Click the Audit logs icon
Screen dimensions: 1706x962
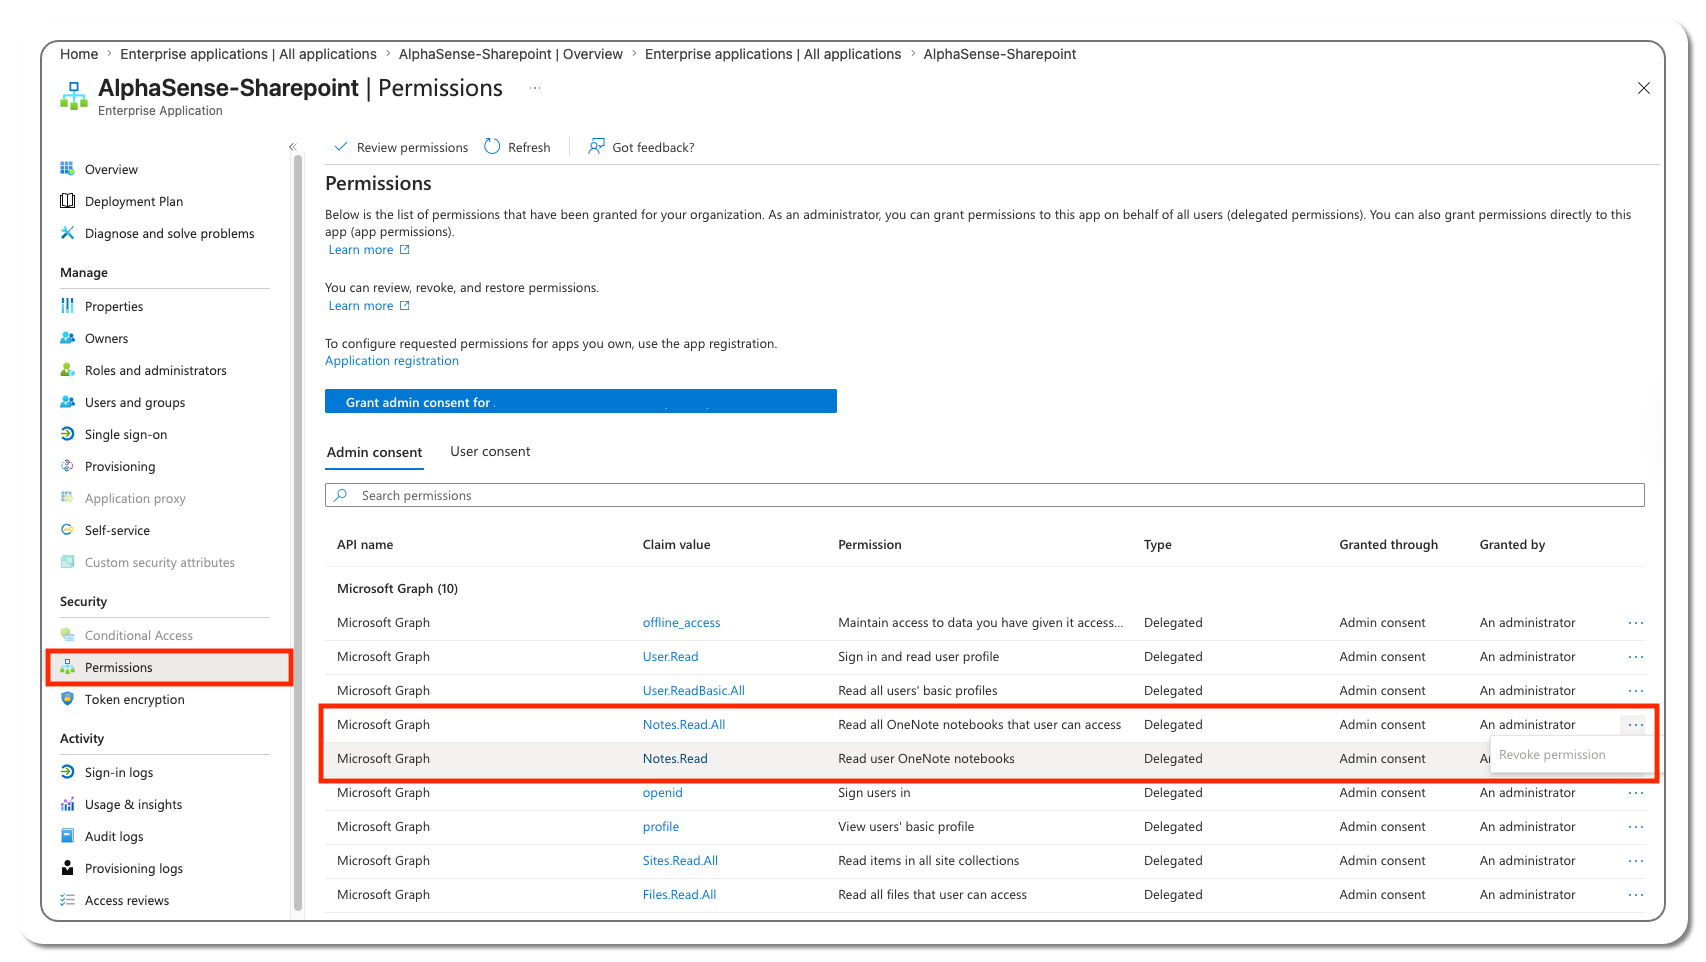coord(67,836)
